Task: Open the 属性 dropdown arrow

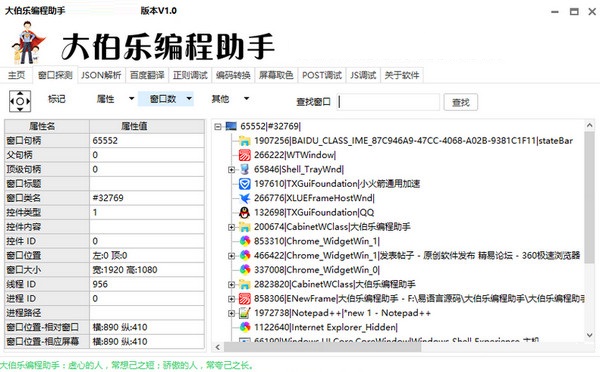Action: pos(131,99)
